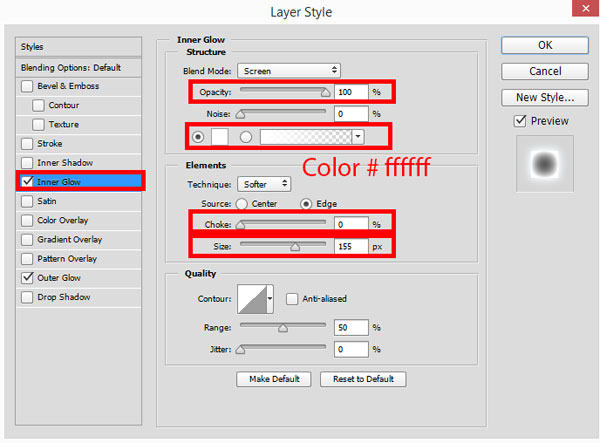Select the gradient radio button

(x=246, y=137)
